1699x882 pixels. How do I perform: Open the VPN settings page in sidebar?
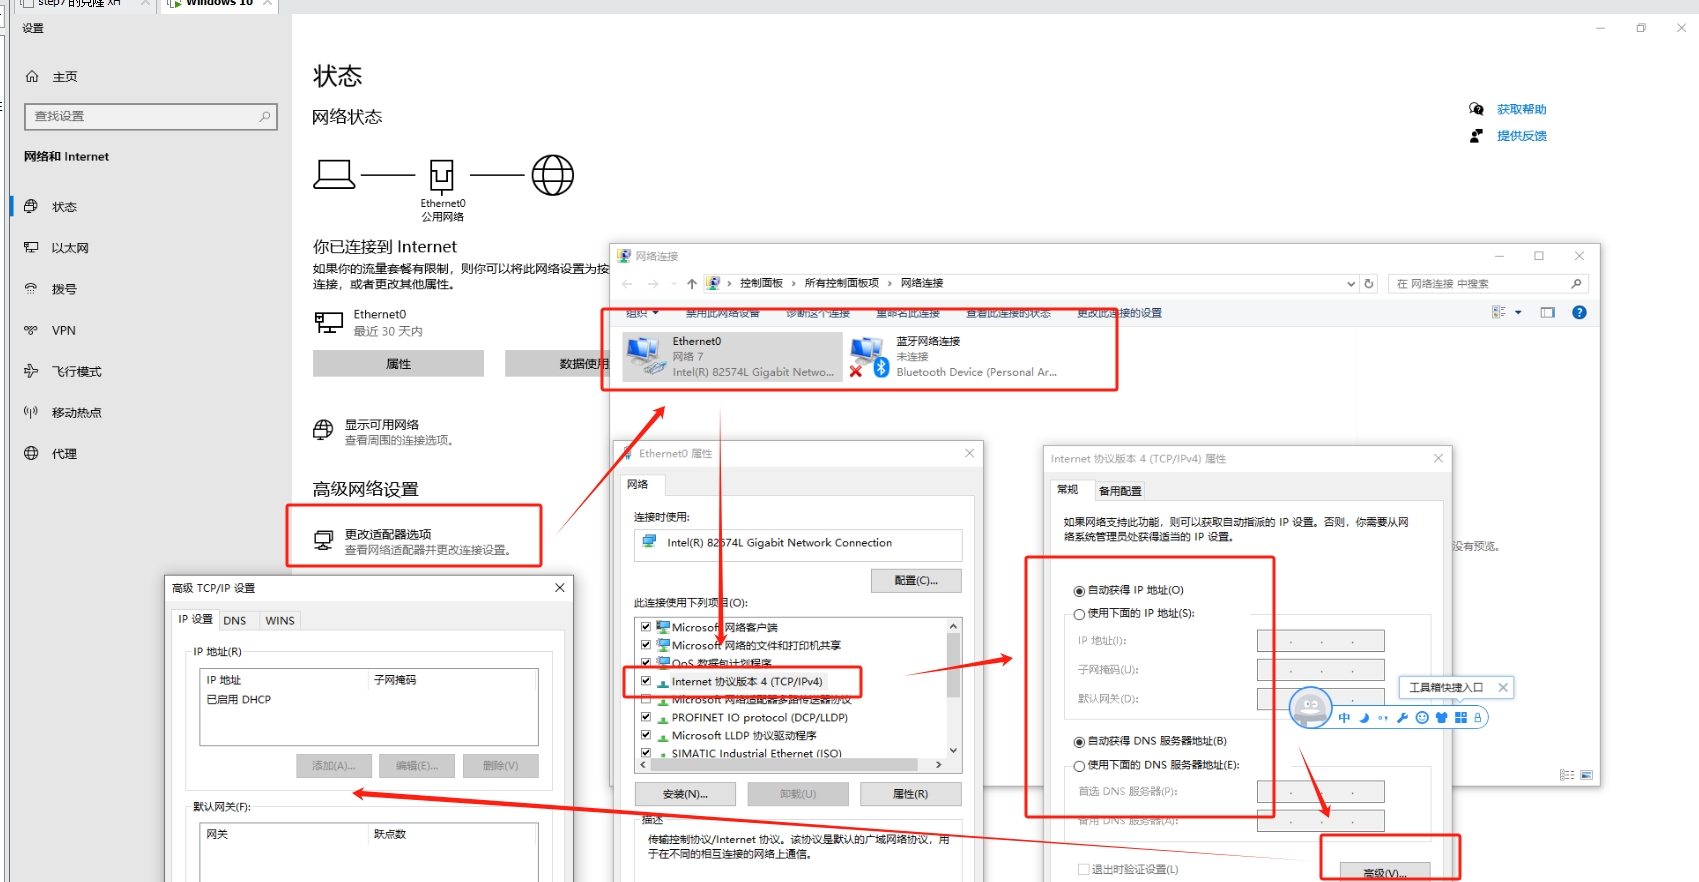64,330
